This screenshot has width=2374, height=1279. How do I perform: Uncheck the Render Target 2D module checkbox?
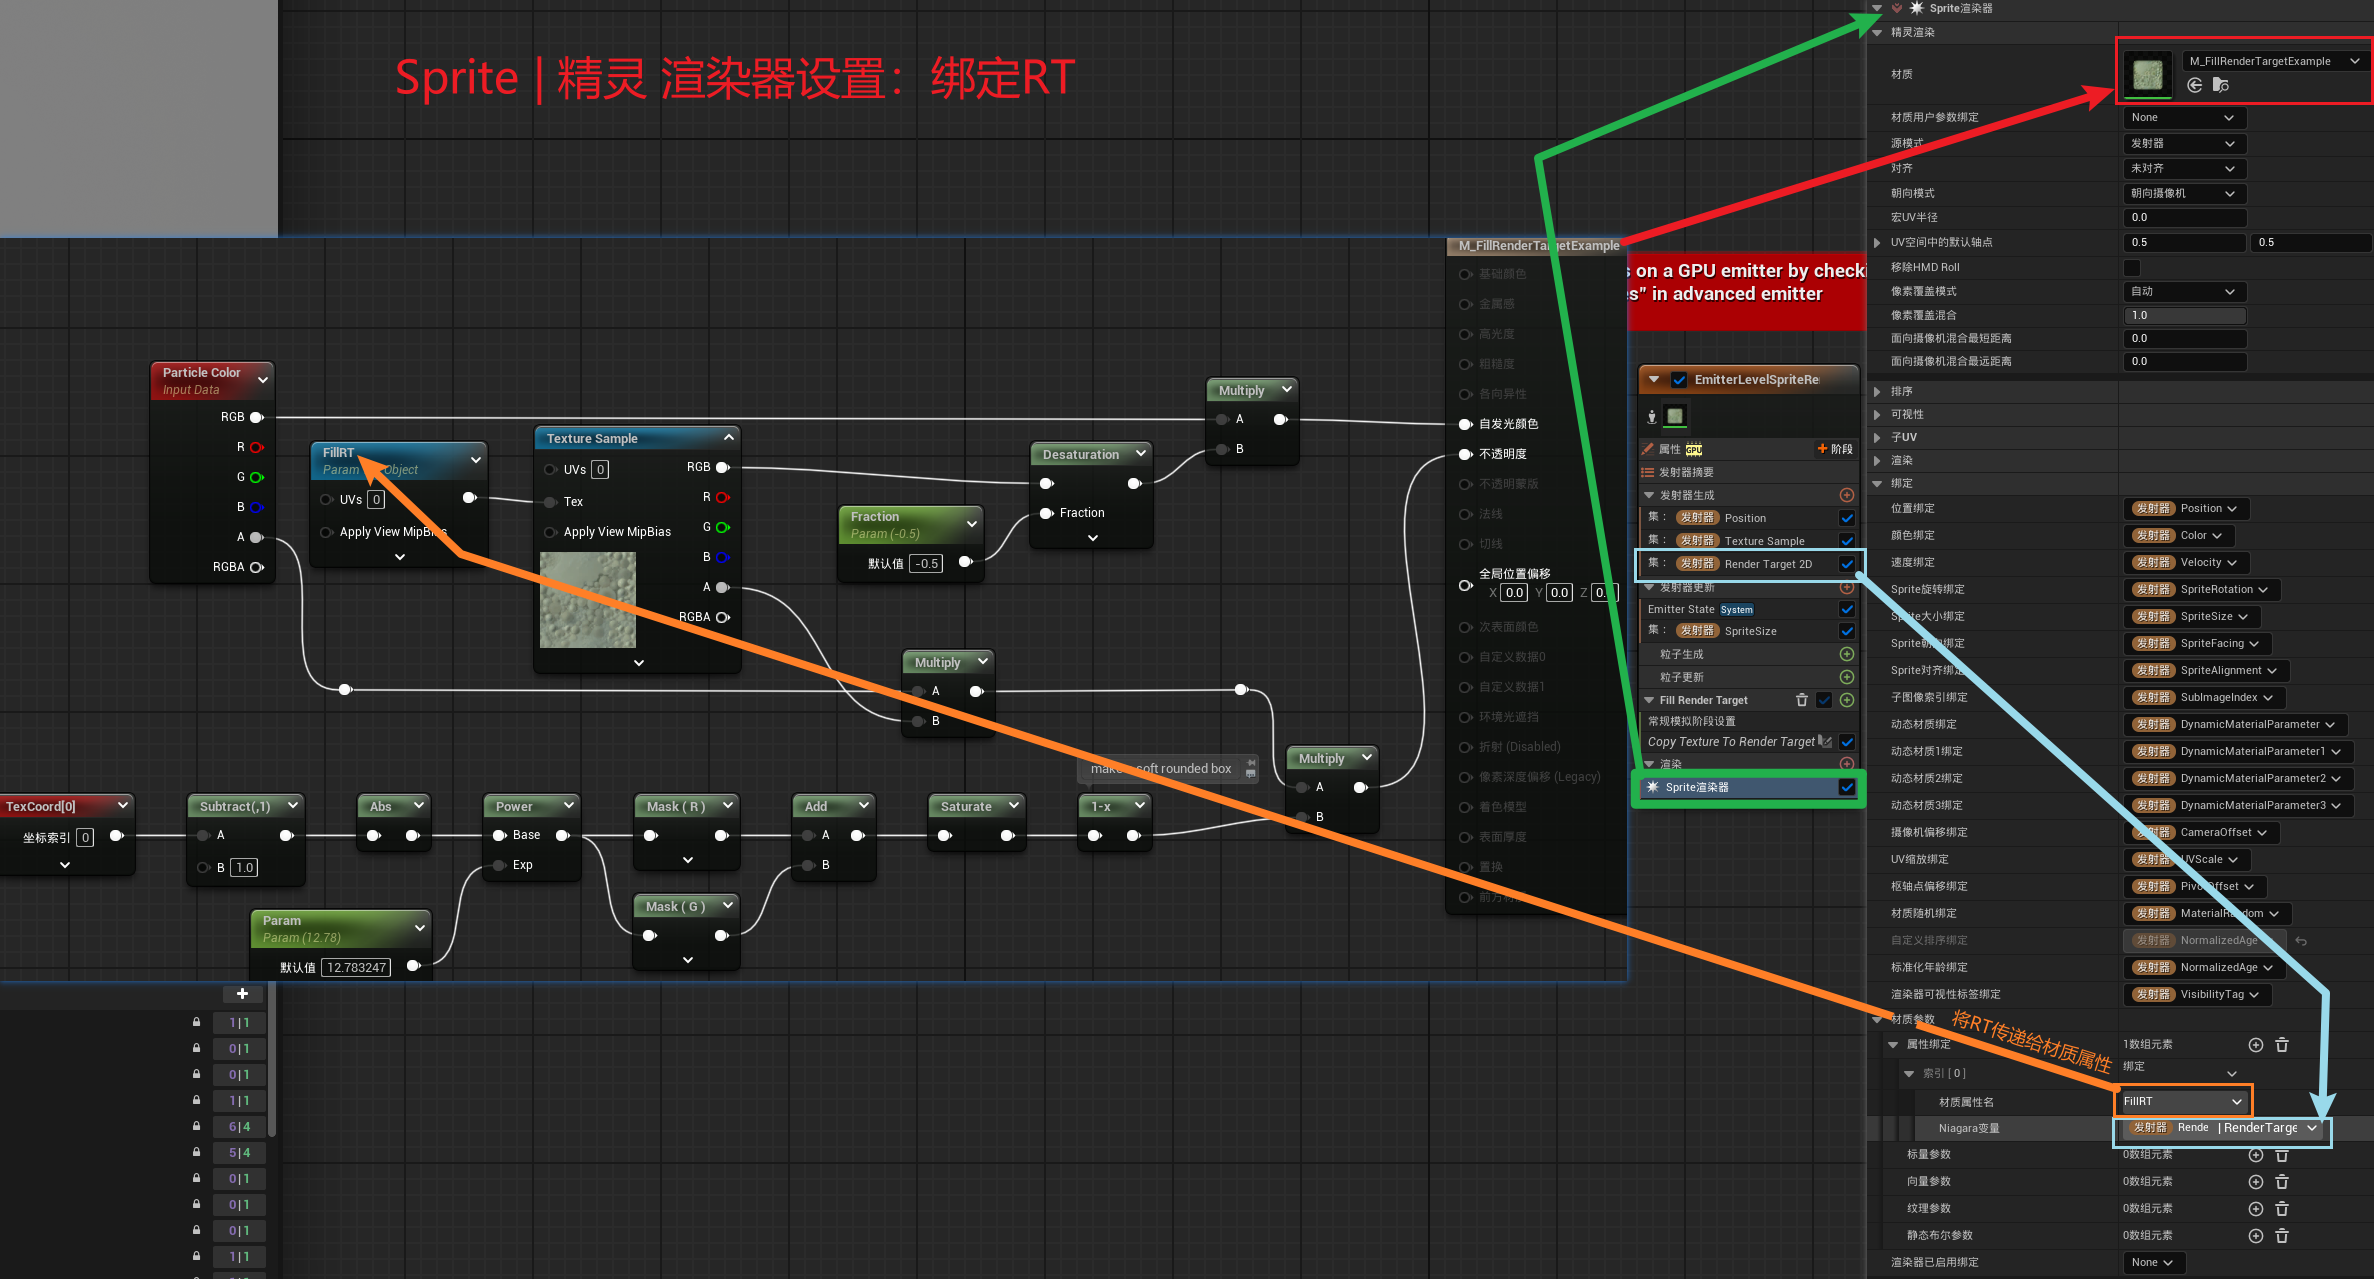click(1847, 564)
